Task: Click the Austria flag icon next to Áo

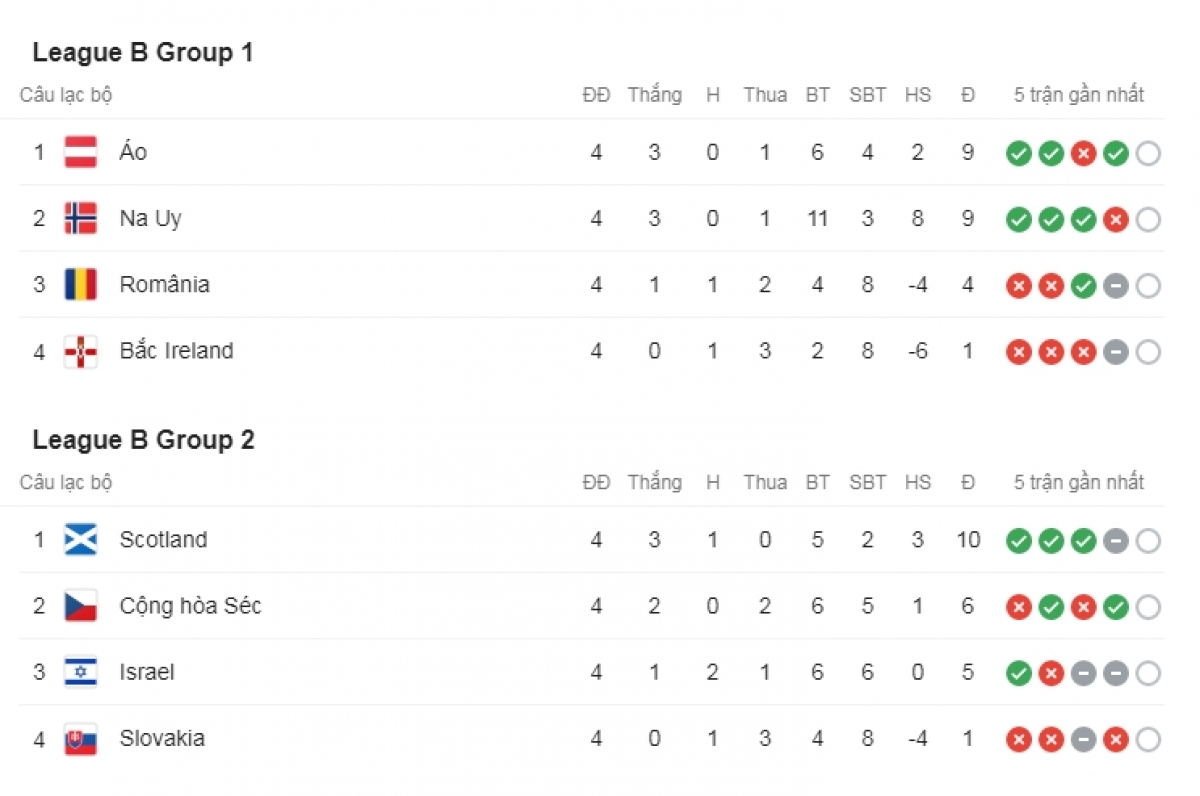Action: [x=81, y=152]
